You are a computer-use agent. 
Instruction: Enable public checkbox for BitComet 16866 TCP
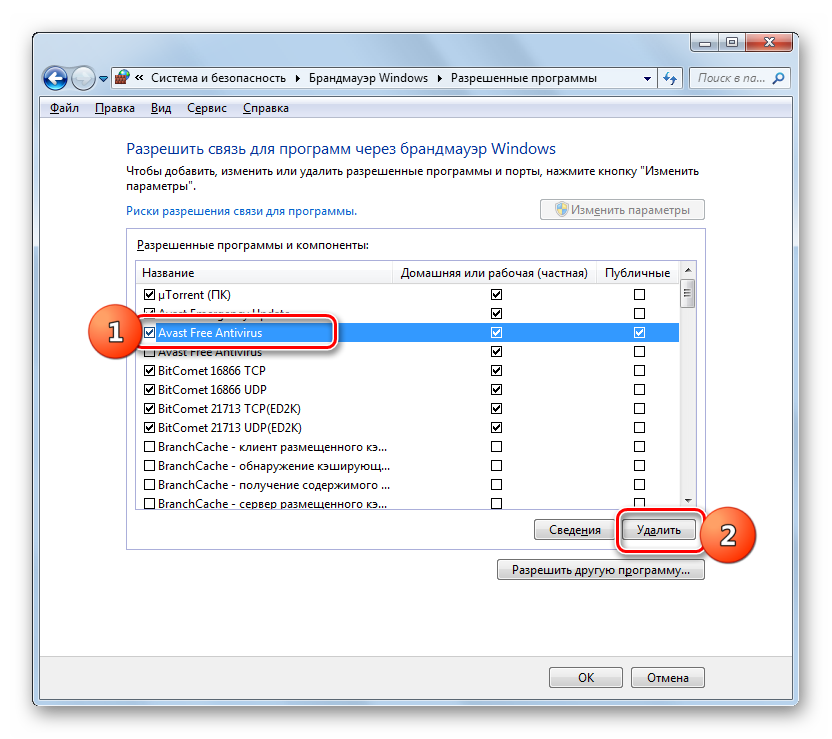(639, 371)
